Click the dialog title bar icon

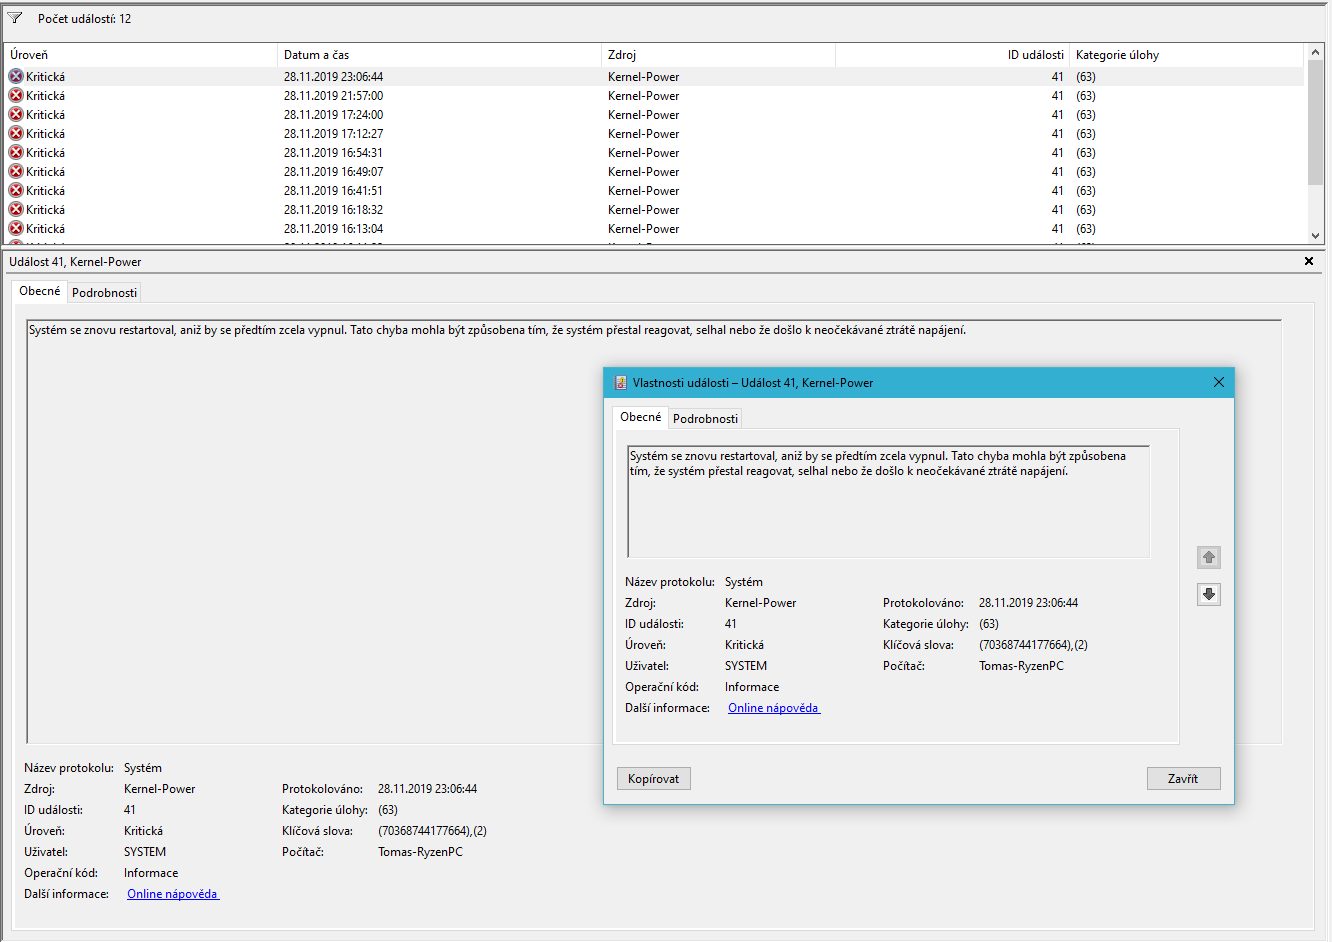pyautogui.click(x=620, y=383)
